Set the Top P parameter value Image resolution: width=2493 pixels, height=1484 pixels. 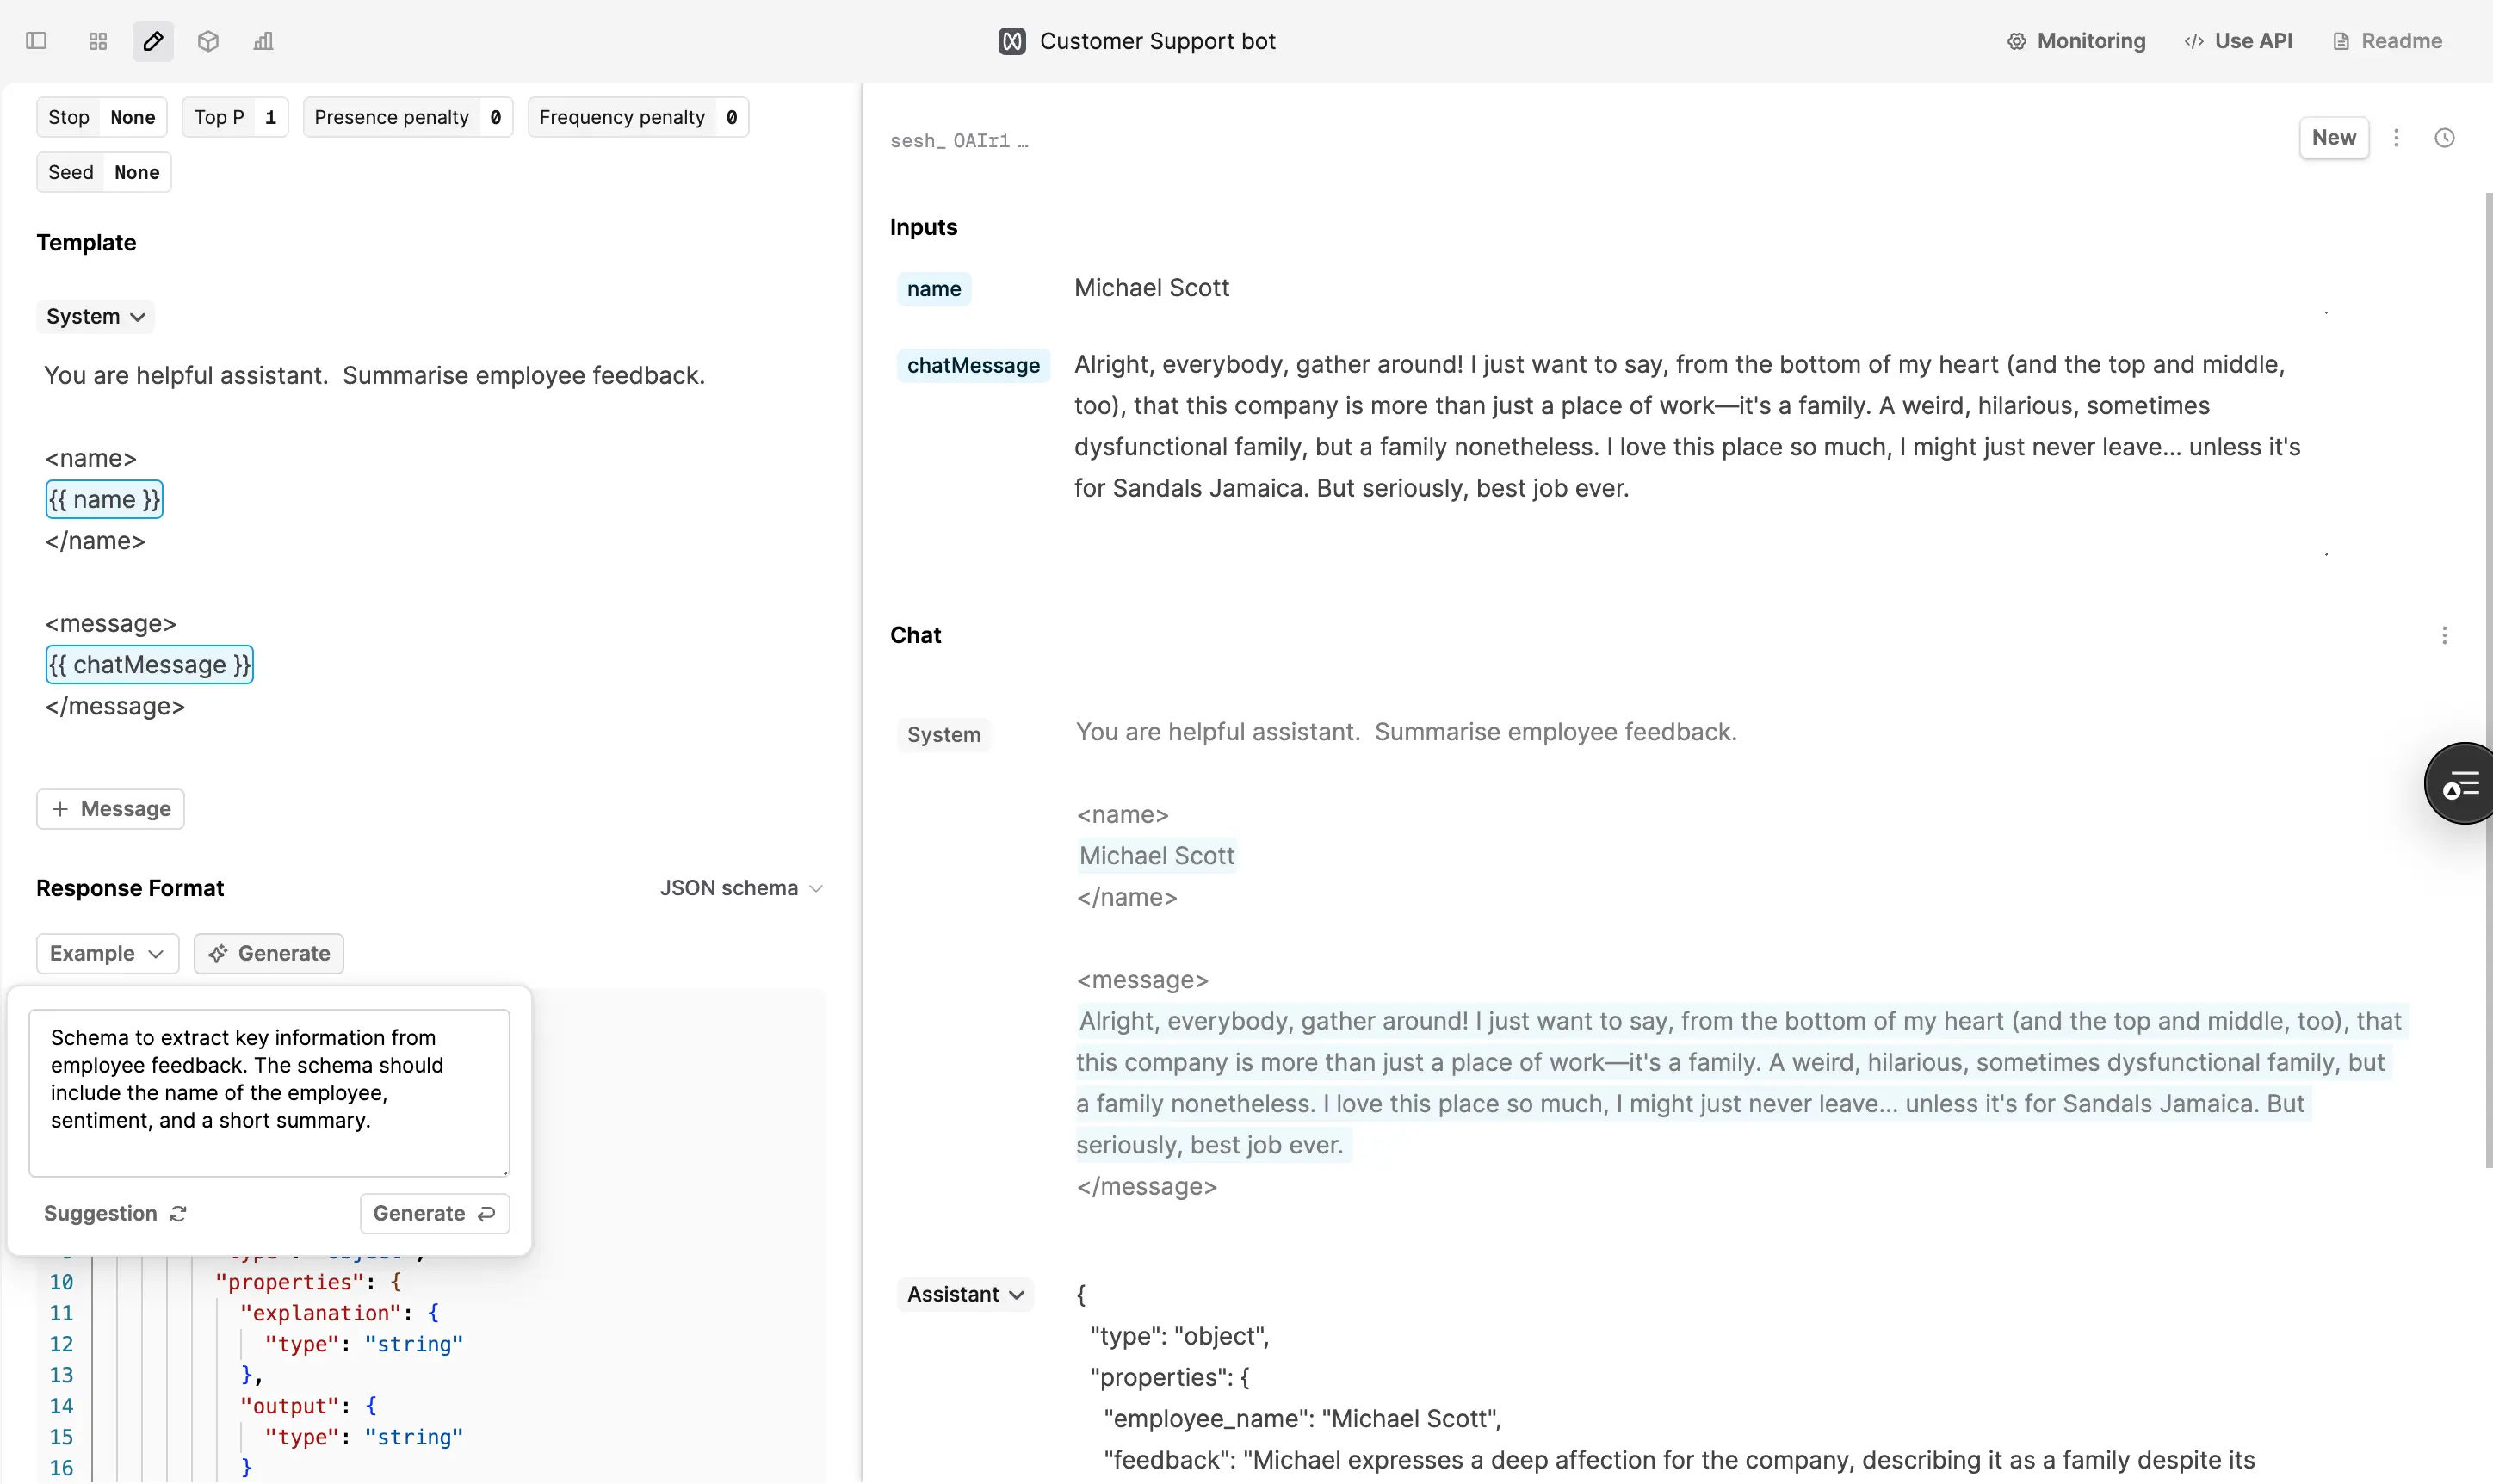coord(271,117)
